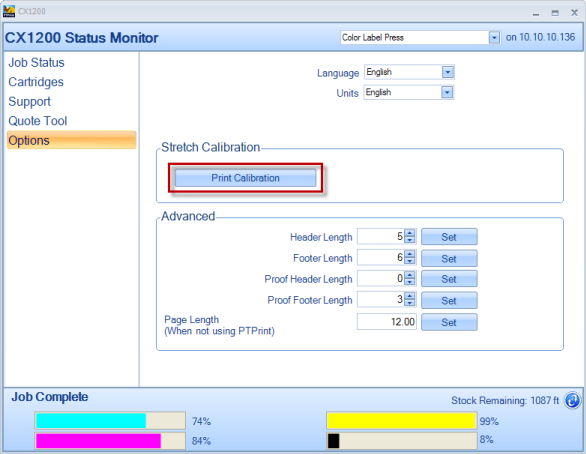Set the Header Length value
This screenshot has width=586, height=454.
click(449, 237)
